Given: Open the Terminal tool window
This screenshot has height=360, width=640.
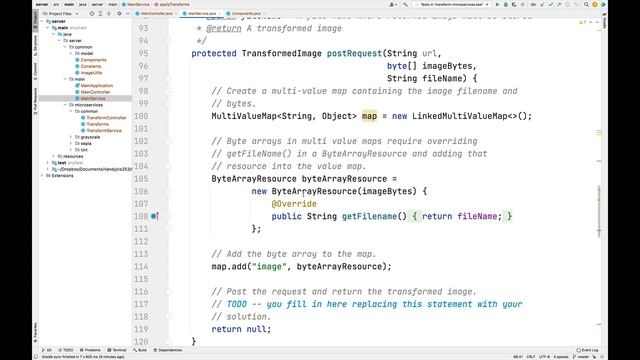Looking at the screenshot, I should [x=117, y=350].
